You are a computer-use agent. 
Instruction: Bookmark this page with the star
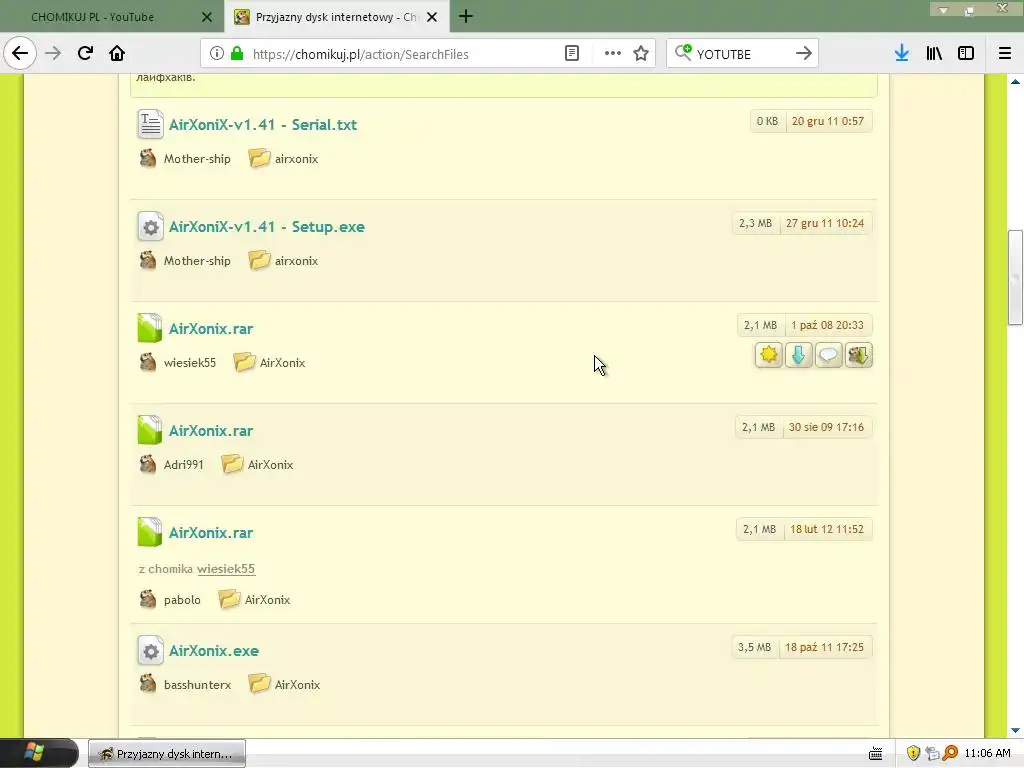pyautogui.click(x=641, y=54)
